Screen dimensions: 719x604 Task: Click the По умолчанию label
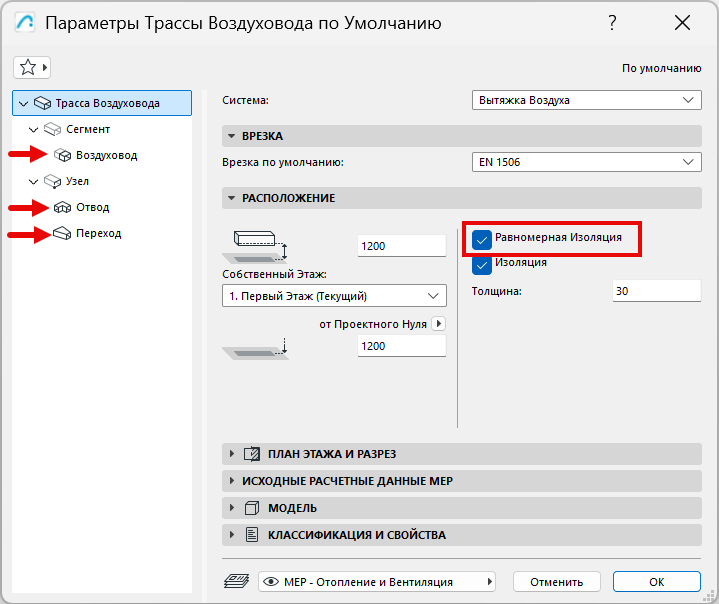click(662, 68)
